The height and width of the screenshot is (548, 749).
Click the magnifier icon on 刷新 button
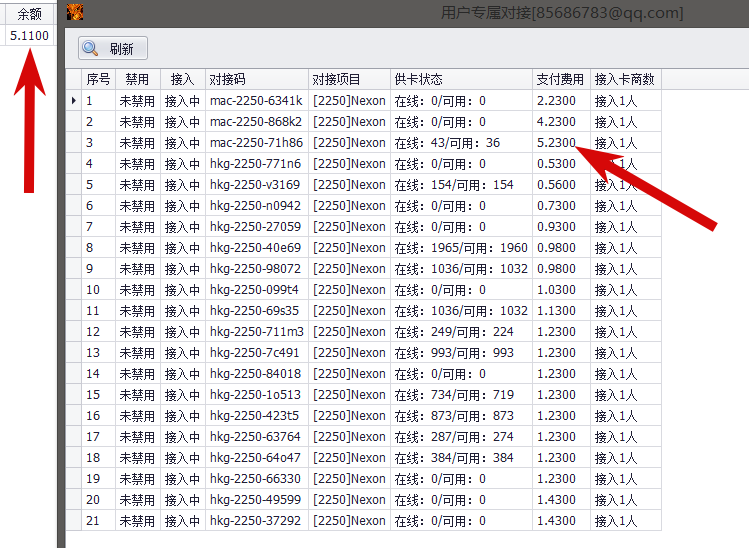90,48
